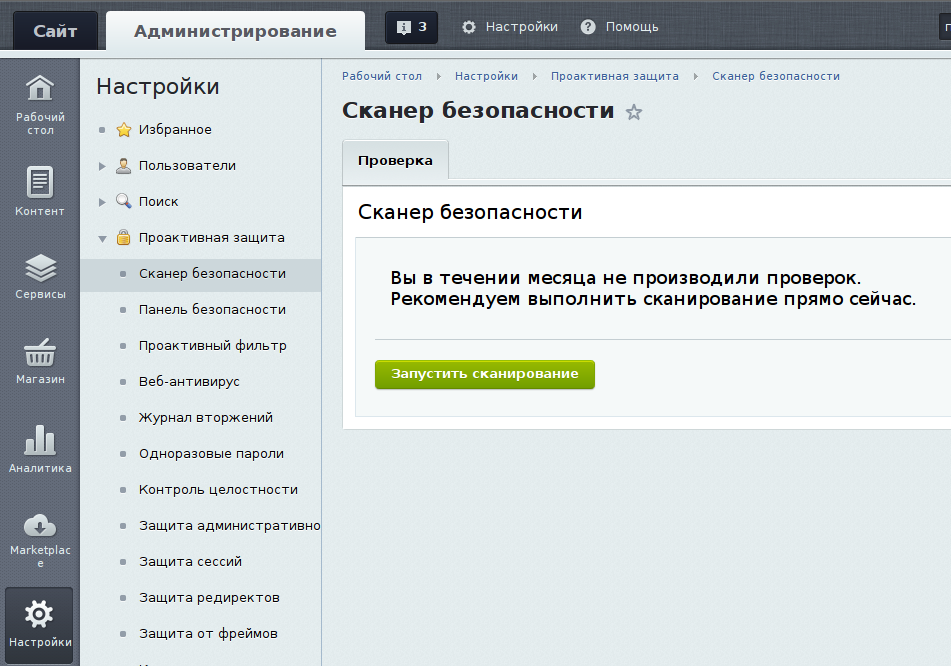Click Проактивная защита breadcrumb link
Viewport: 951px width, 666px height.
coord(614,76)
